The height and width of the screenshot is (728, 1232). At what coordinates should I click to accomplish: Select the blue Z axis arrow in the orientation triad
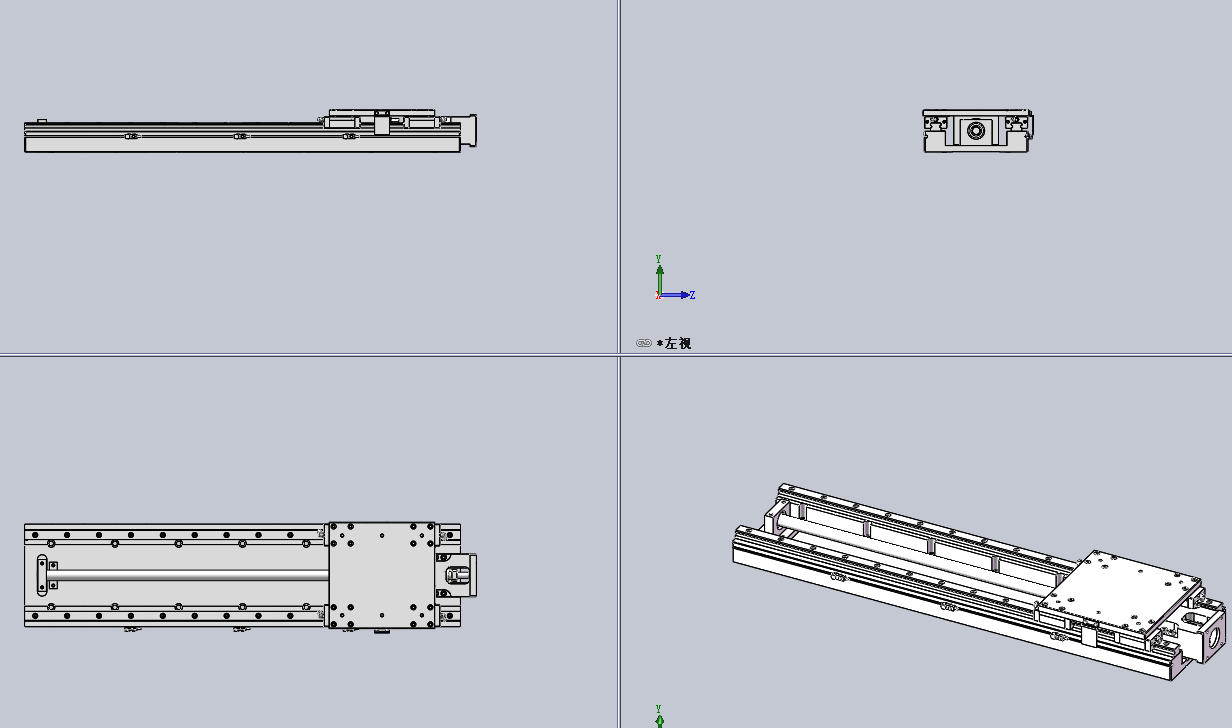coord(684,294)
